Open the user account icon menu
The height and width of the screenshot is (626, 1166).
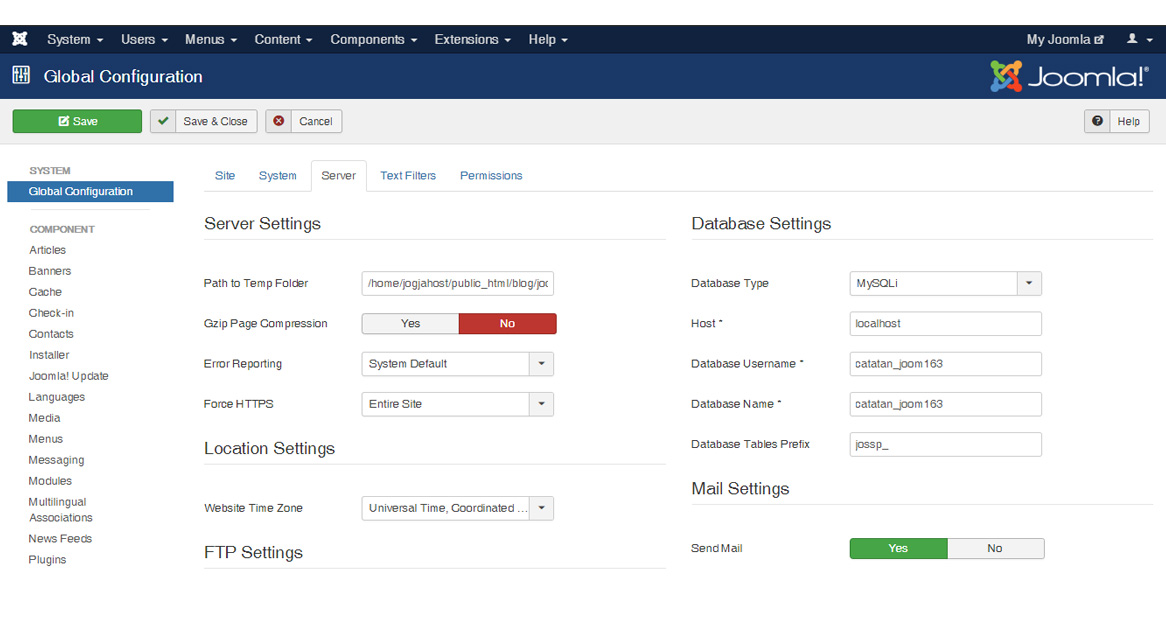point(1138,39)
